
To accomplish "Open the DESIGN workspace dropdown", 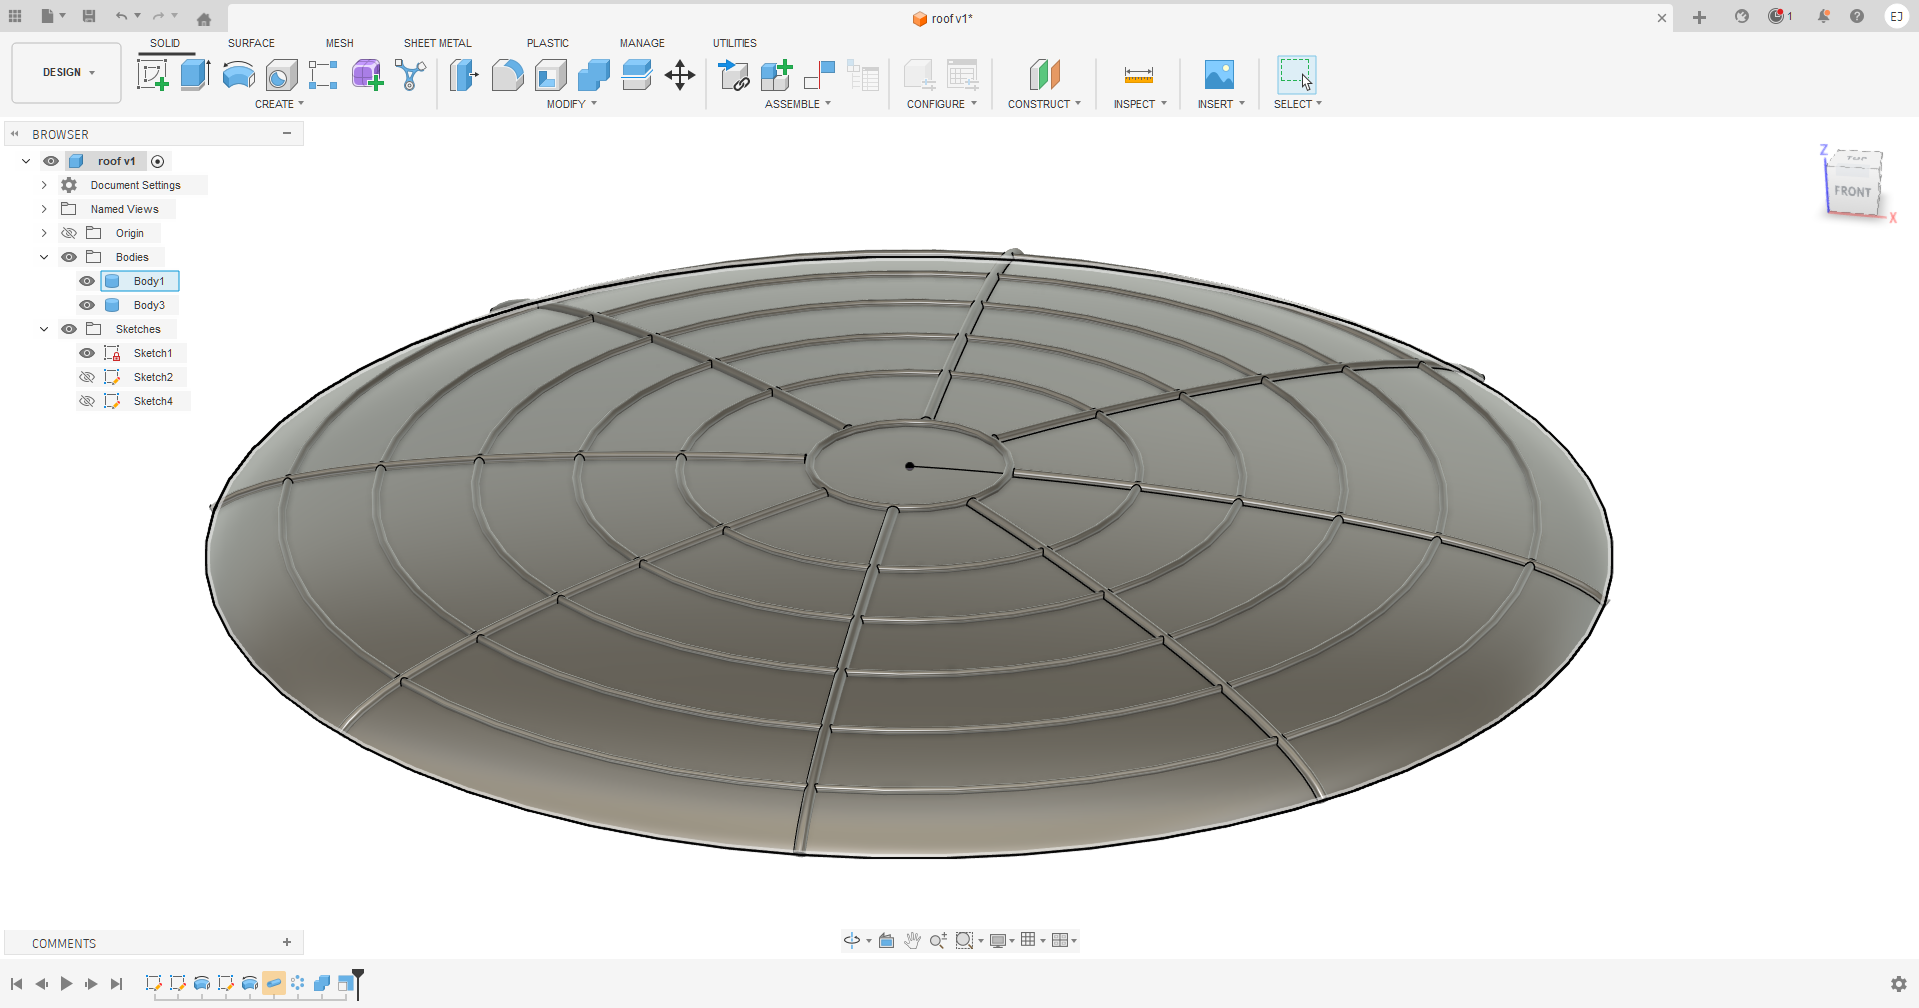I will point(67,72).
